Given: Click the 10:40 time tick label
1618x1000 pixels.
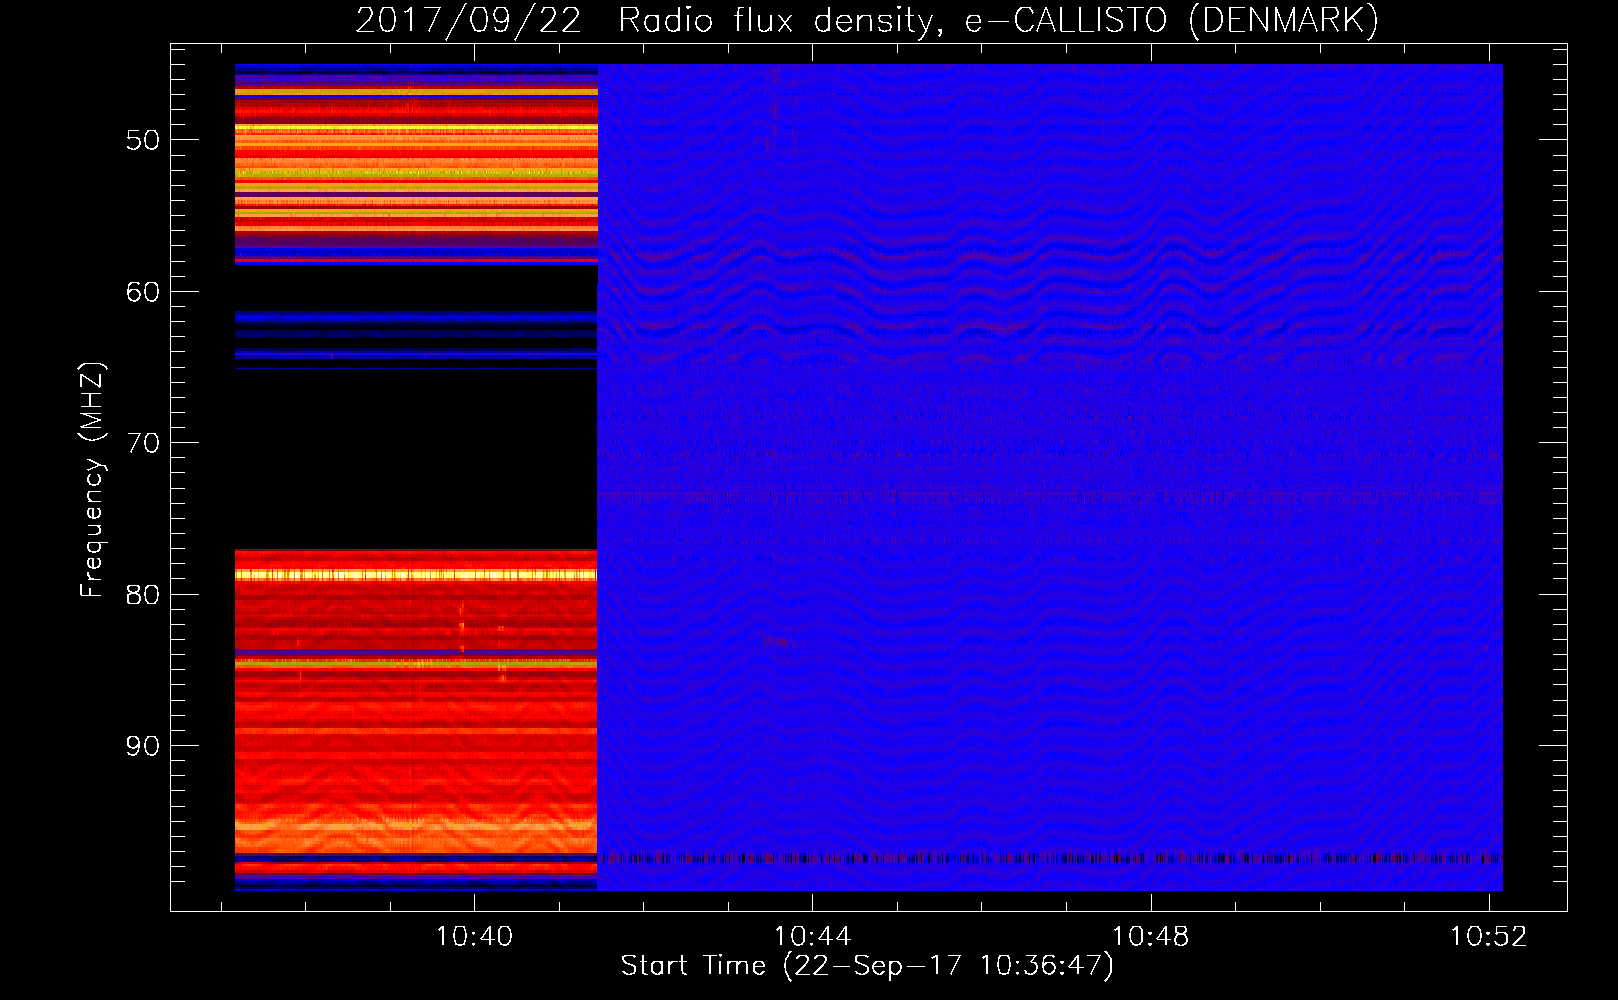Looking at the screenshot, I should (x=474, y=936).
